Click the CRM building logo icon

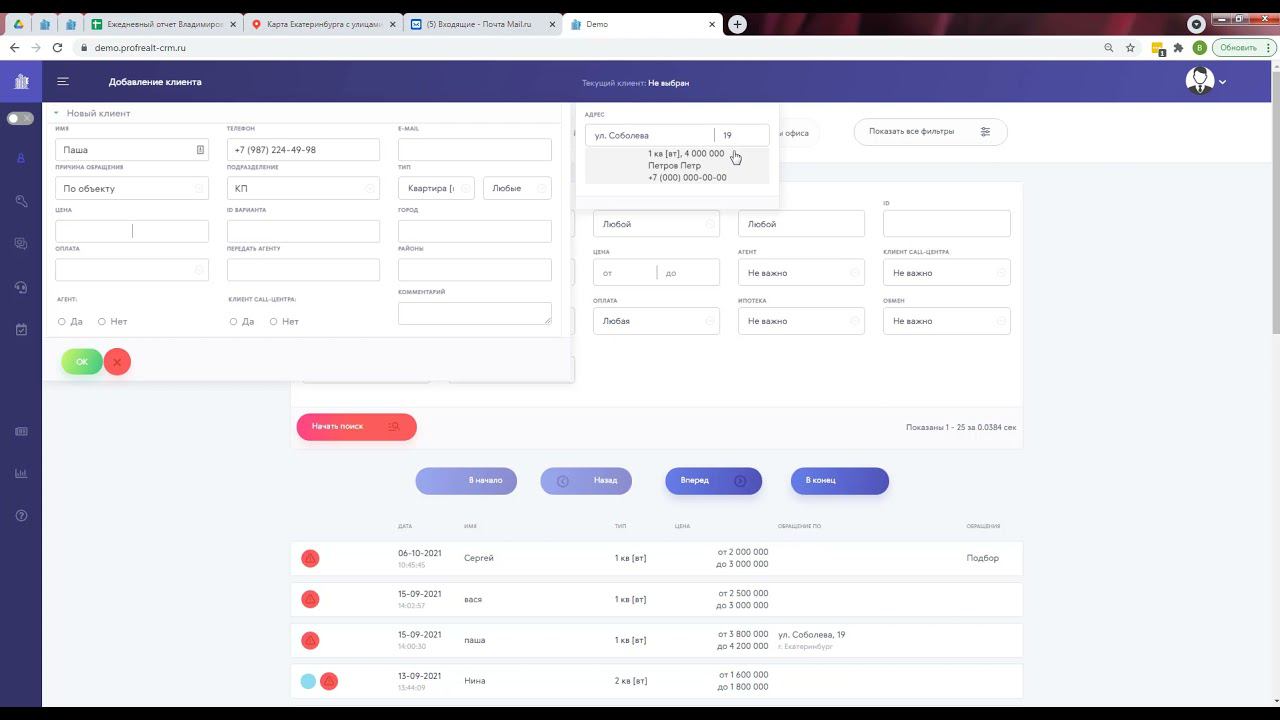click(x=21, y=82)
